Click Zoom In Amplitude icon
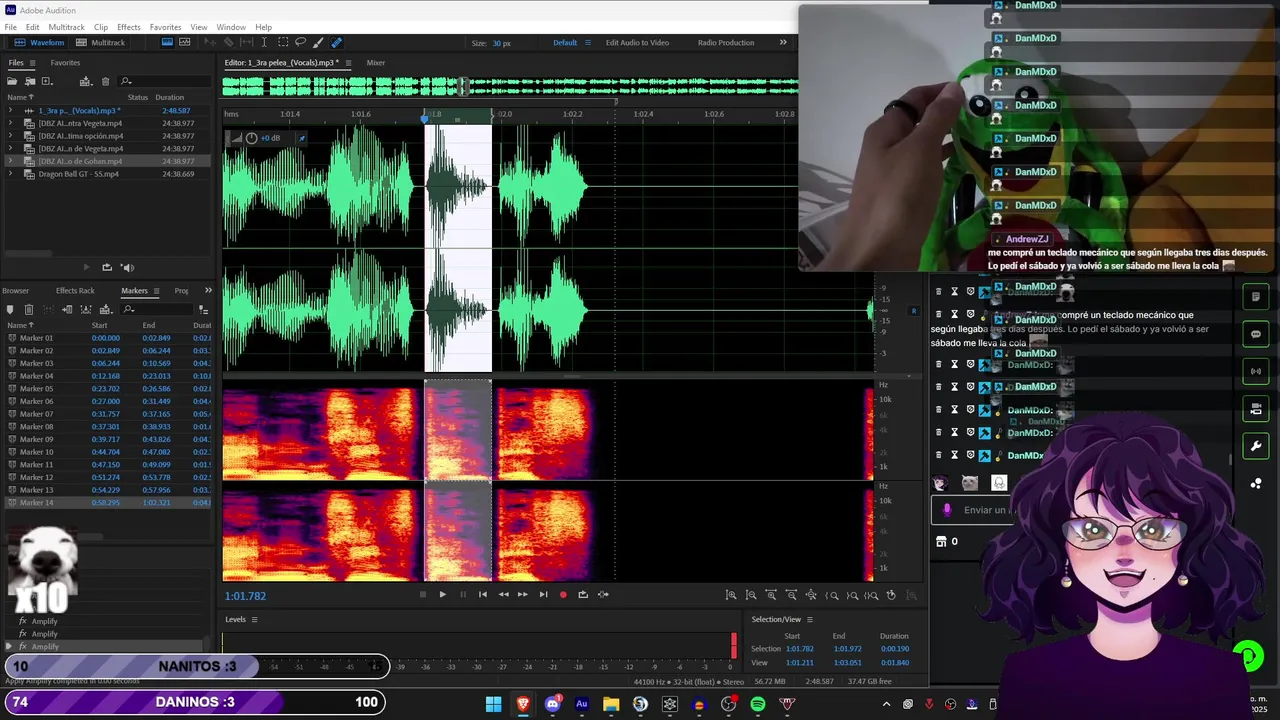Screen dimensions: 1280x720 click(x=731, y=595)
